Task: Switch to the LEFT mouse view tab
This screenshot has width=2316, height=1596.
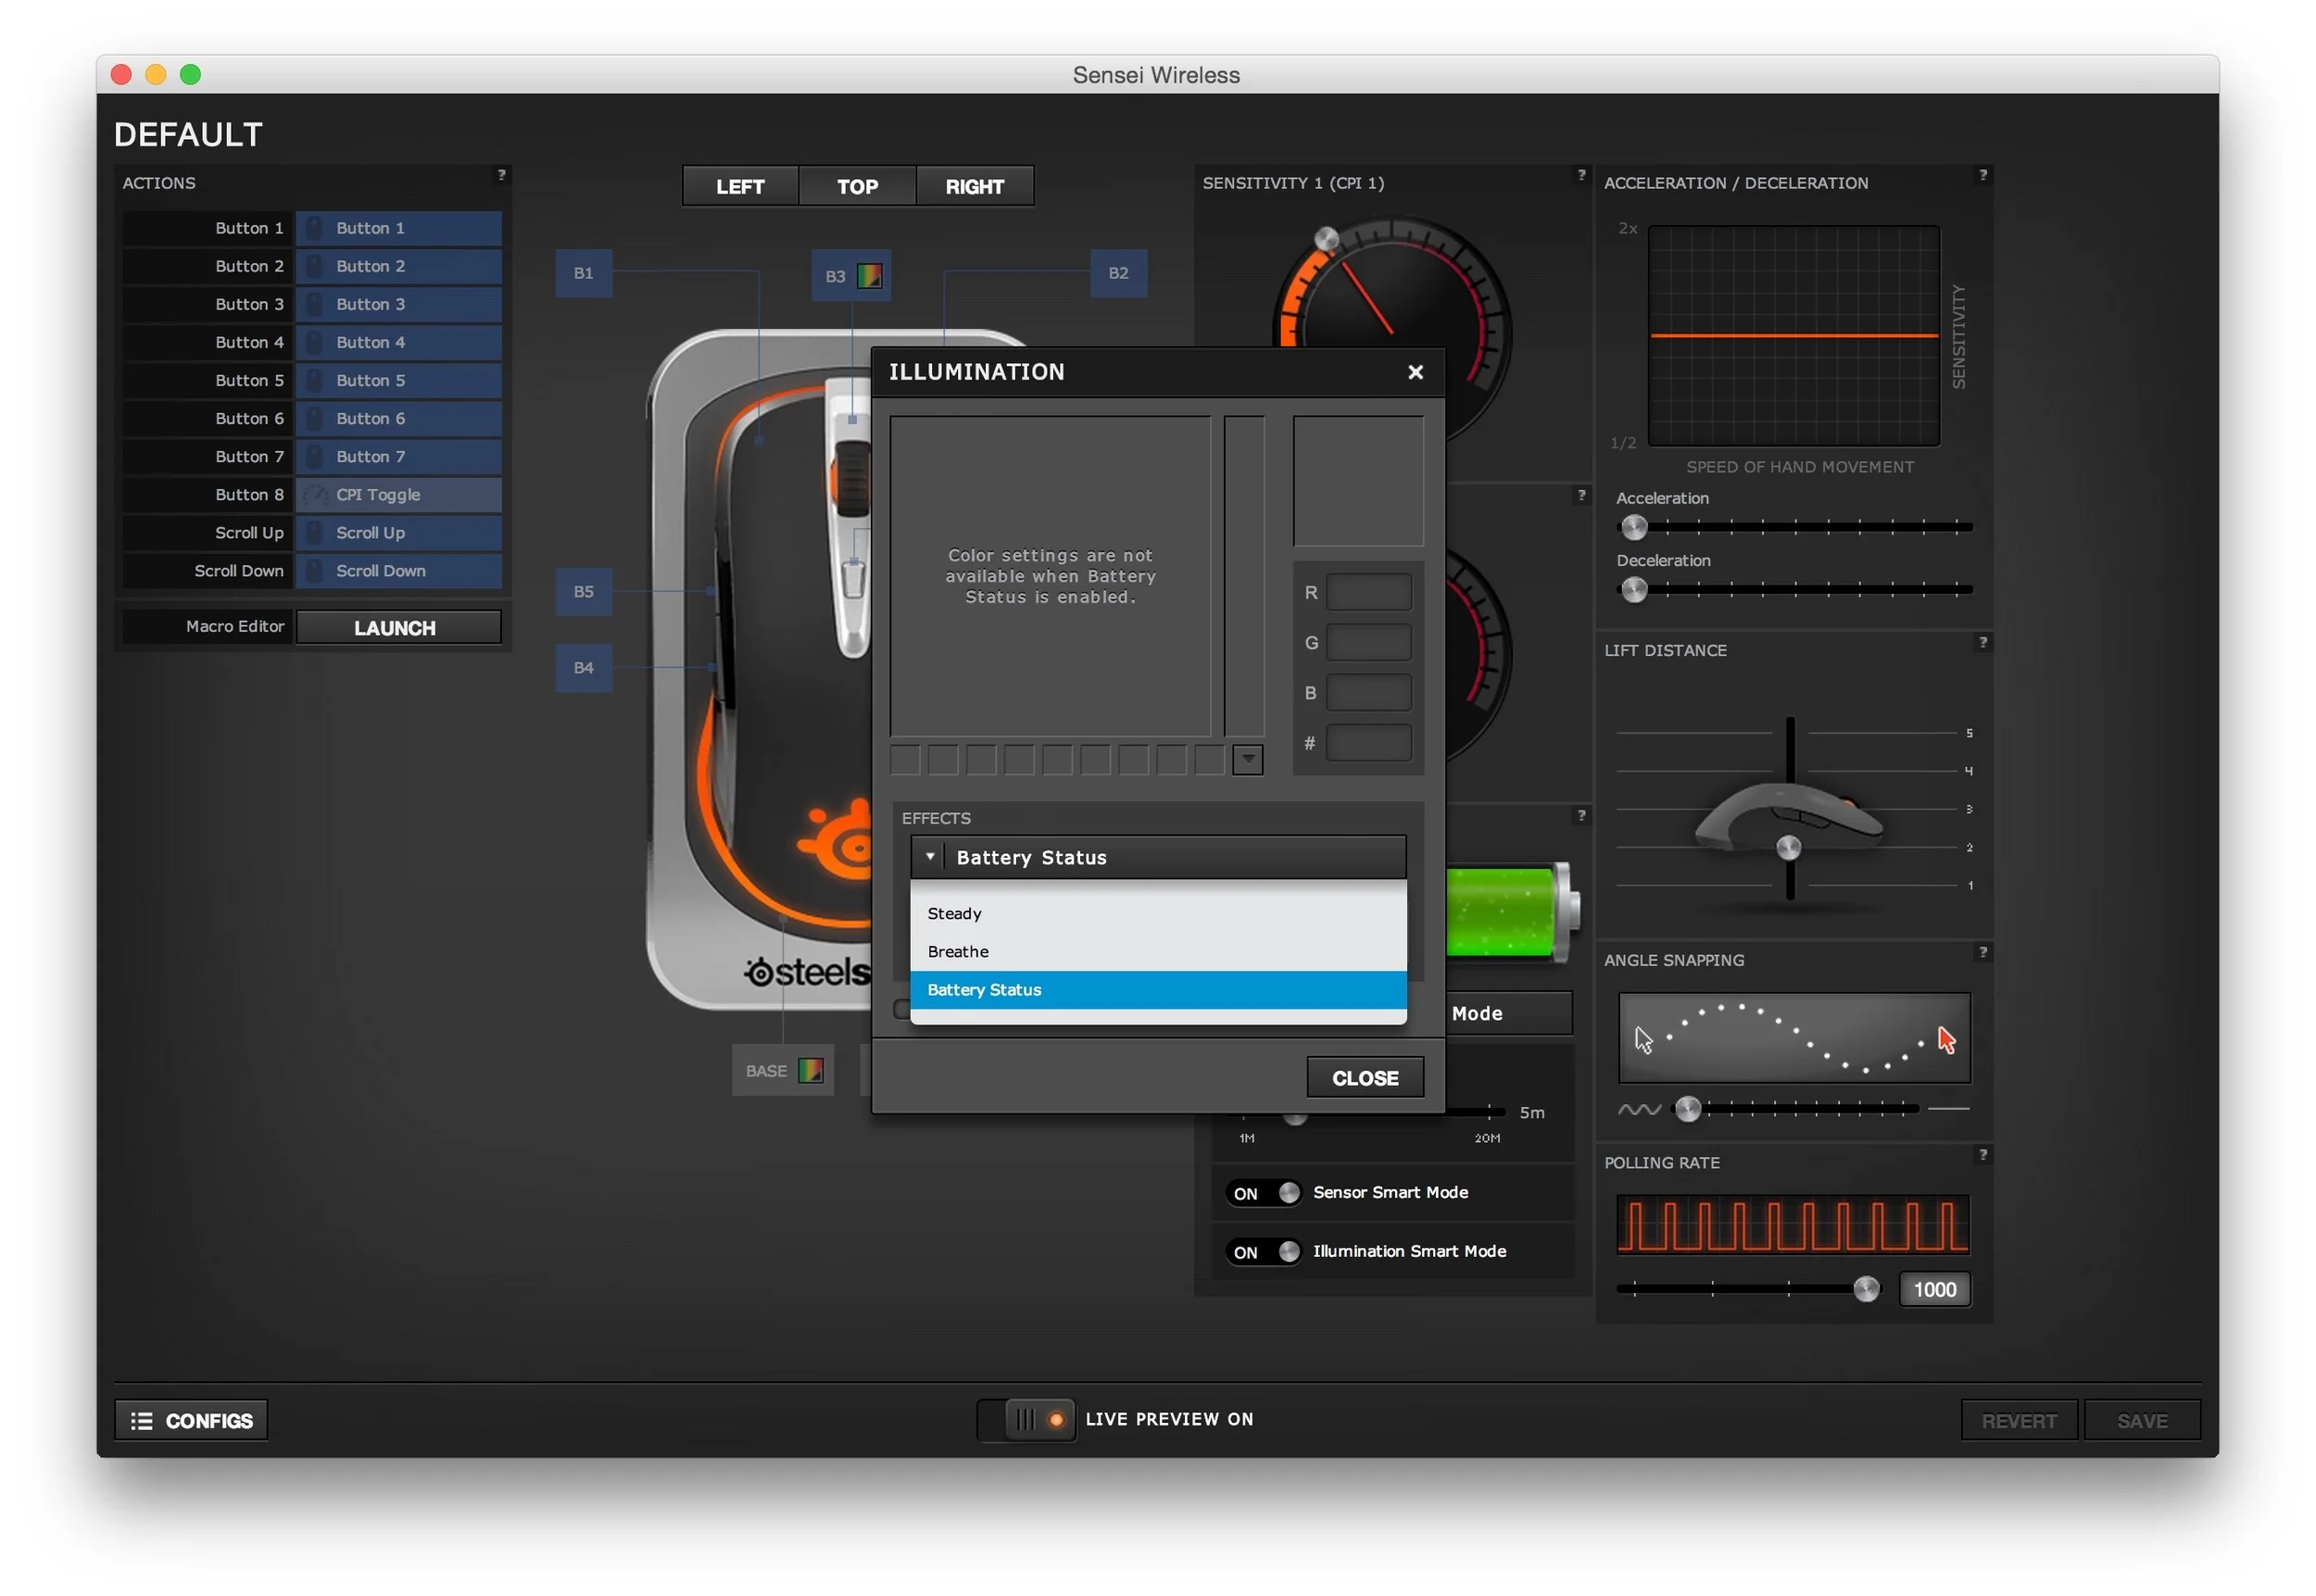Action: tap(740, 187)
